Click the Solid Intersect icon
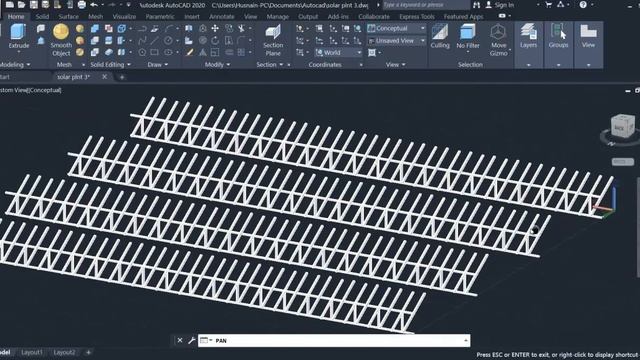This screenshot has width=640, height=360. (x=95, y=52)
